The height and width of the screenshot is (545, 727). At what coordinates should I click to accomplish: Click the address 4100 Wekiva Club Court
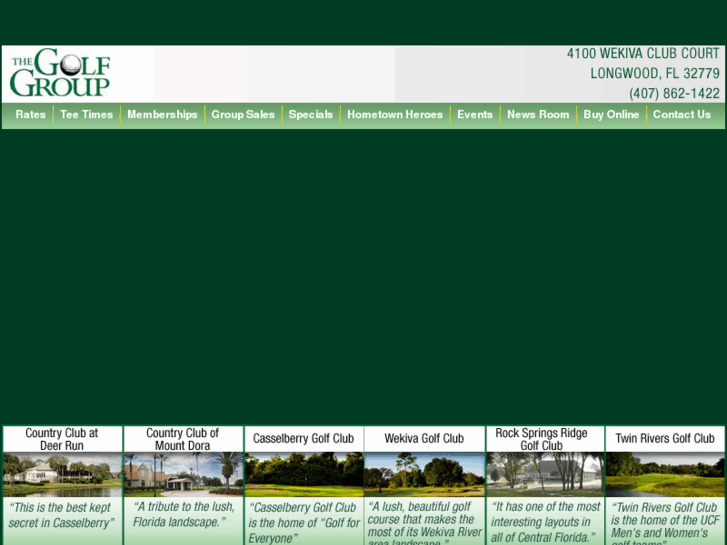(643, 53)
